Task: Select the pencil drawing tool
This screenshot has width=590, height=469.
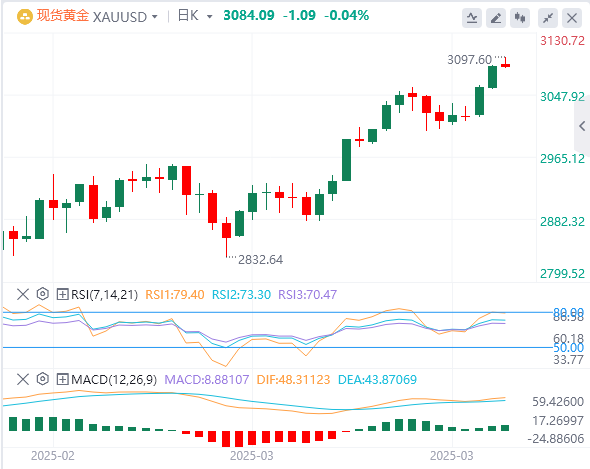Action: 496,18
